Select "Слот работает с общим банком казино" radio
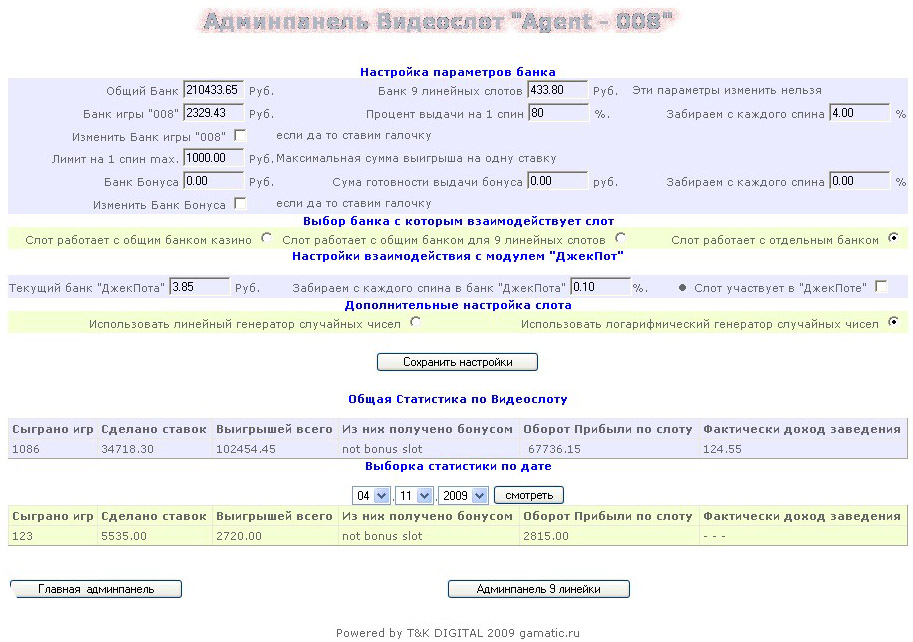 [x=266, y=239]
